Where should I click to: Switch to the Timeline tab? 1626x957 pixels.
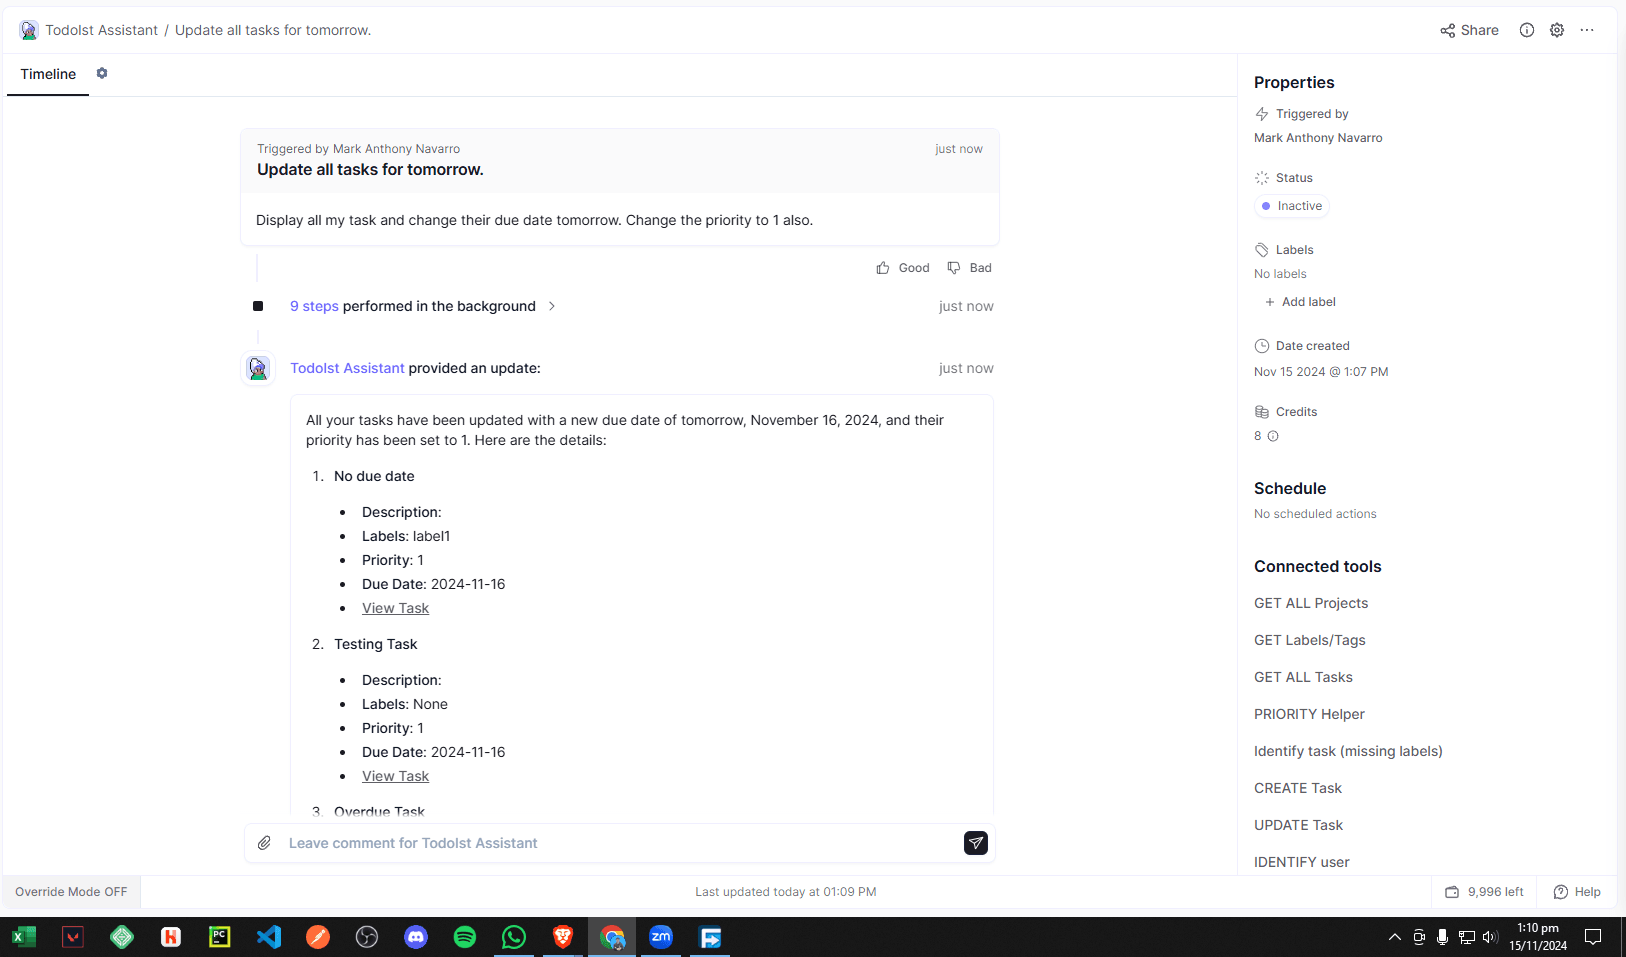(x=48, y=74)
